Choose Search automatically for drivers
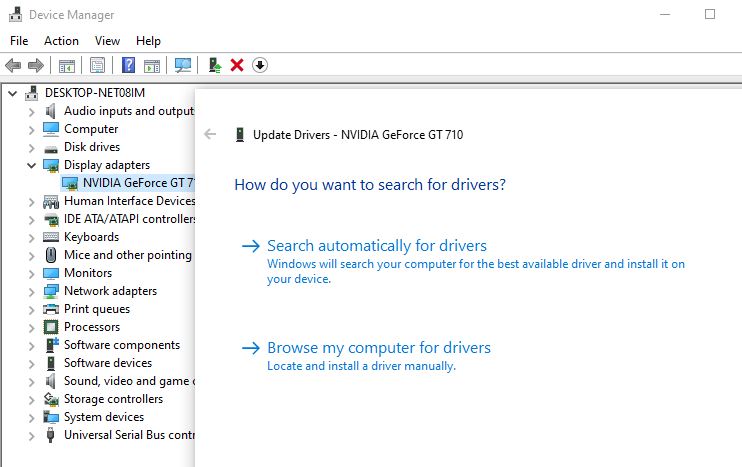The image size is (742, 467). (x=376, y=246)
